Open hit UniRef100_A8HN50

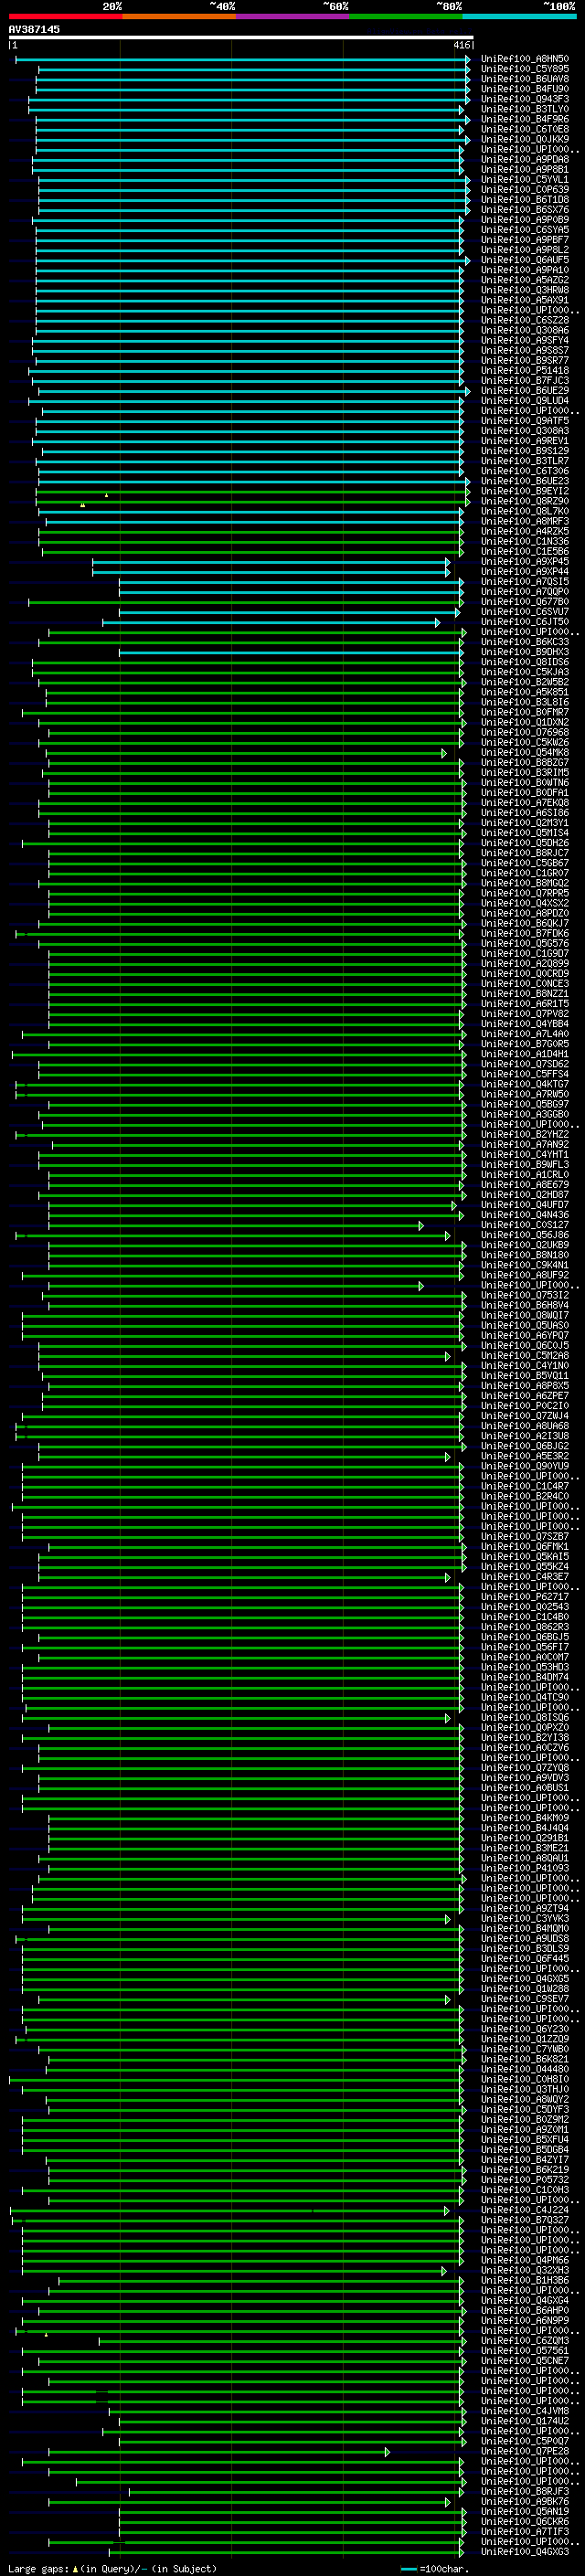pyautogui.click(x=525, y=59)
